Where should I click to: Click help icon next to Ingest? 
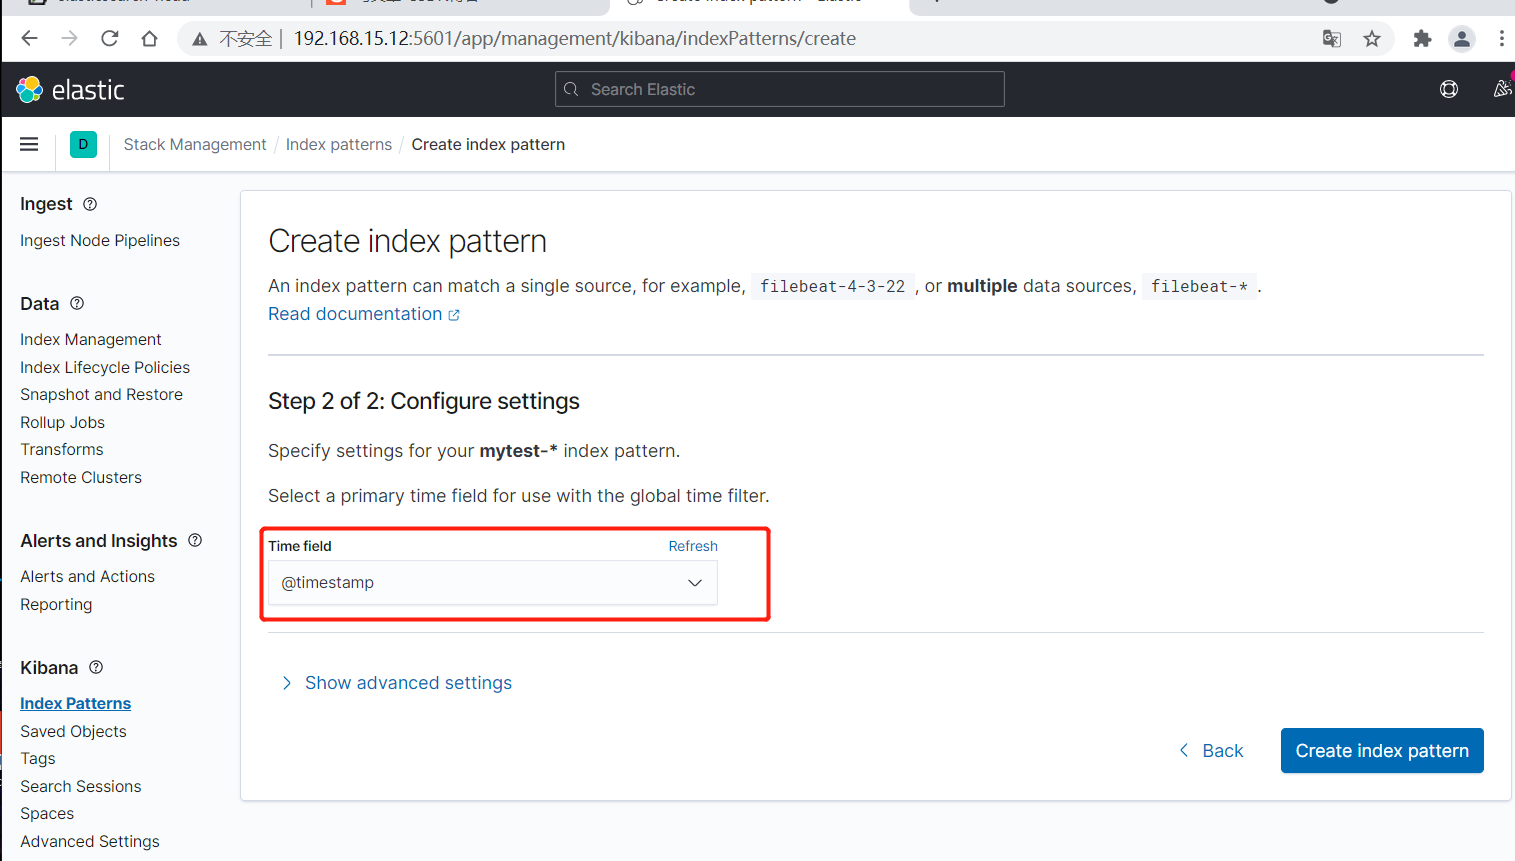coord(90,204)
